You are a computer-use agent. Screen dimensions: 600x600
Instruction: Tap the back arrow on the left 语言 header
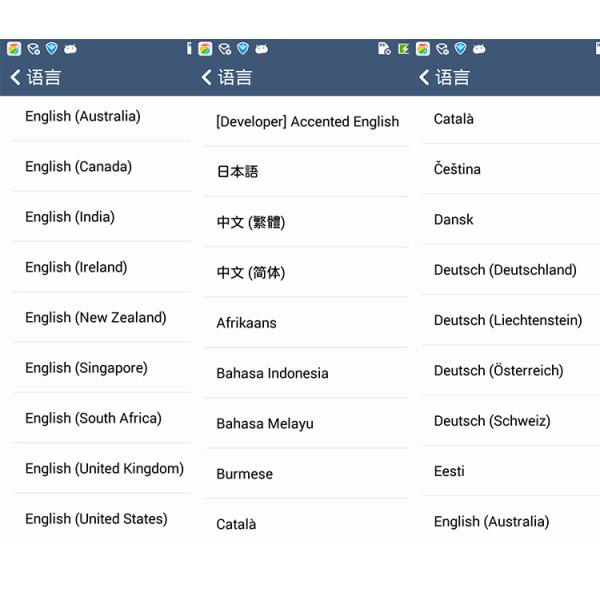pyautogui.click(x=15, y=78)
